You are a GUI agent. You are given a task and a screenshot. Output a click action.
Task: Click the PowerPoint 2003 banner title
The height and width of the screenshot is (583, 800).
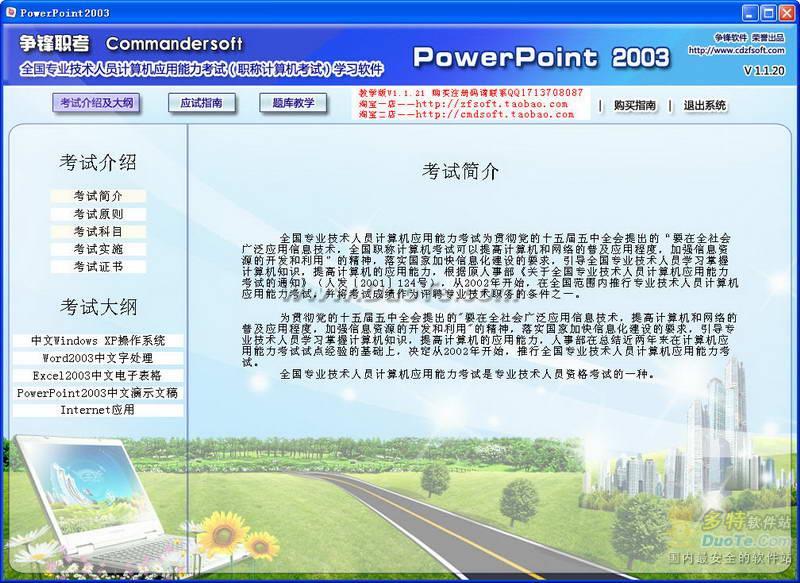coord(541,58)
